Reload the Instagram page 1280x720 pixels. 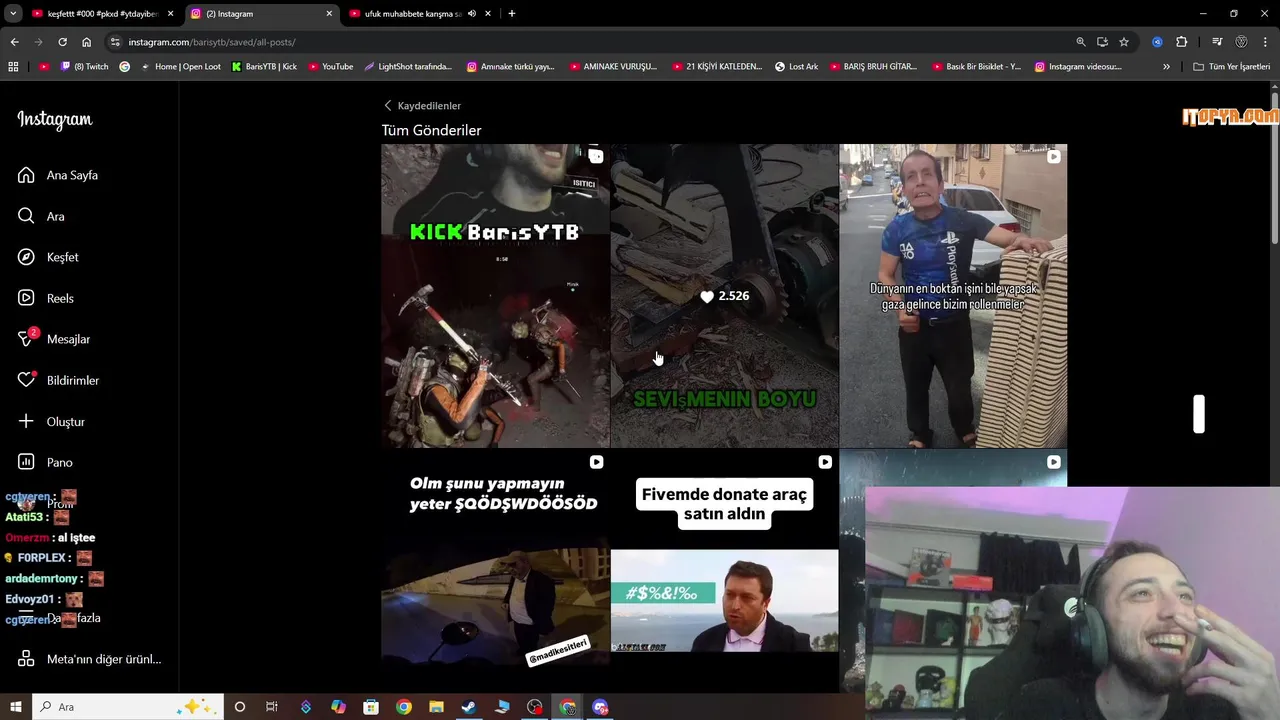[x=62, y=42]
